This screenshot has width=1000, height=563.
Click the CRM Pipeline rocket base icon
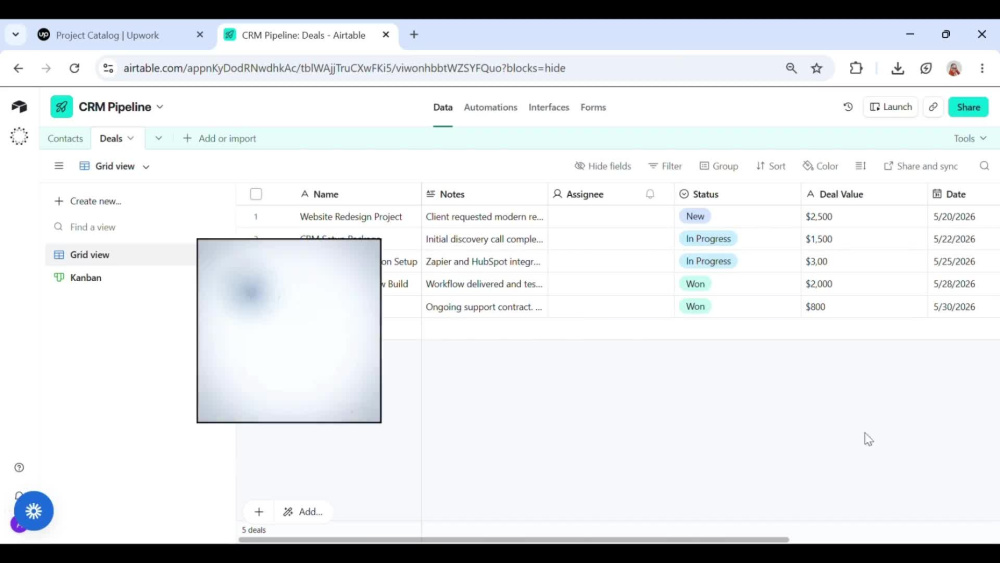tap(62, 107)
